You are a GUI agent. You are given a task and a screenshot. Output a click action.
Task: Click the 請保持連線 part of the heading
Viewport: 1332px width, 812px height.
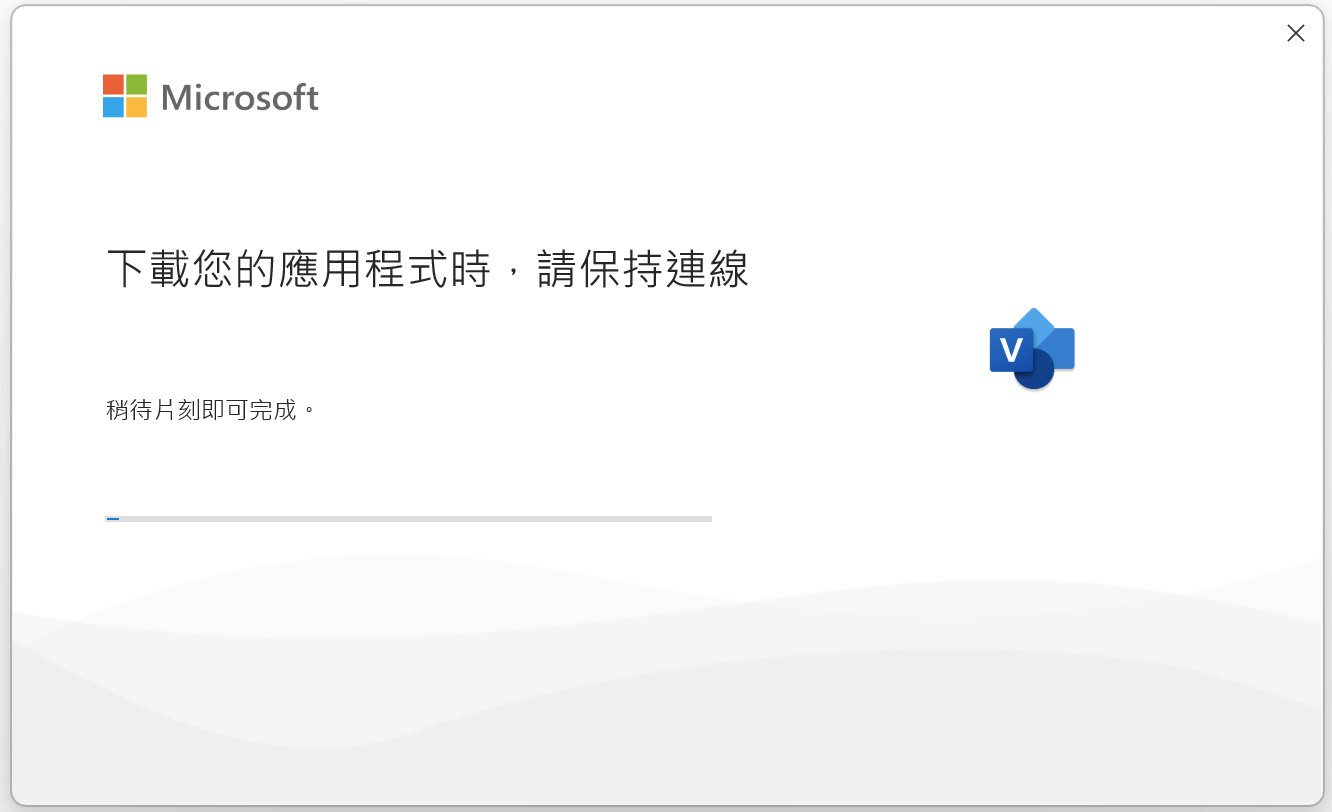643,269
